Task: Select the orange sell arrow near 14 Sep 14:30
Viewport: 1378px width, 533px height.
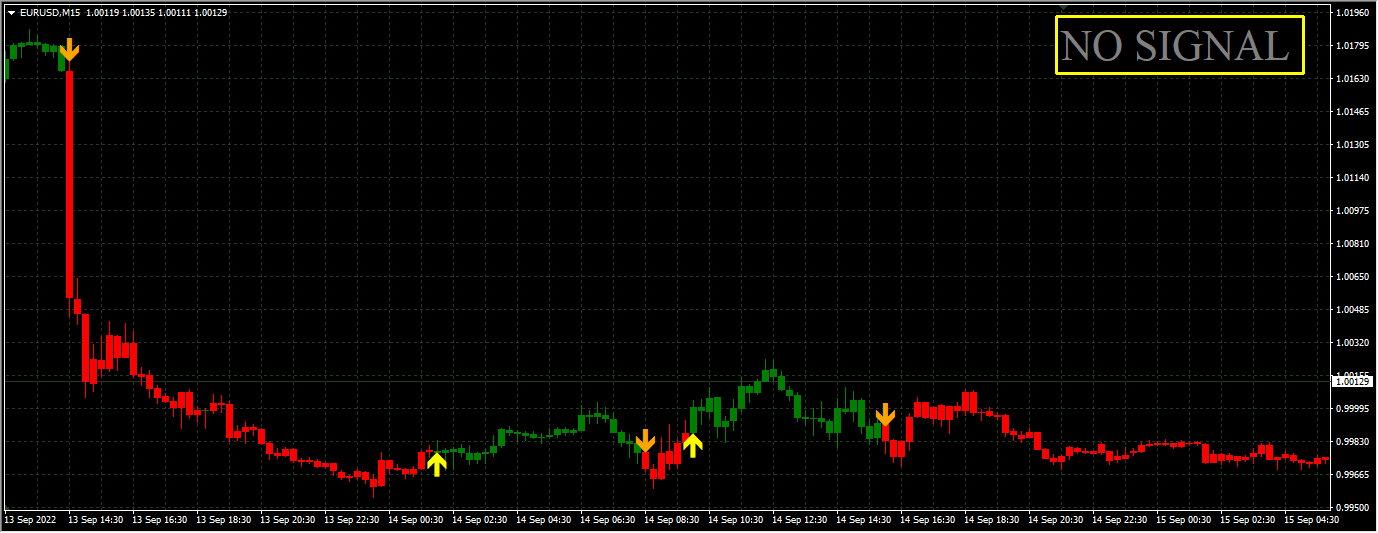Action: (x=885, y=414)
